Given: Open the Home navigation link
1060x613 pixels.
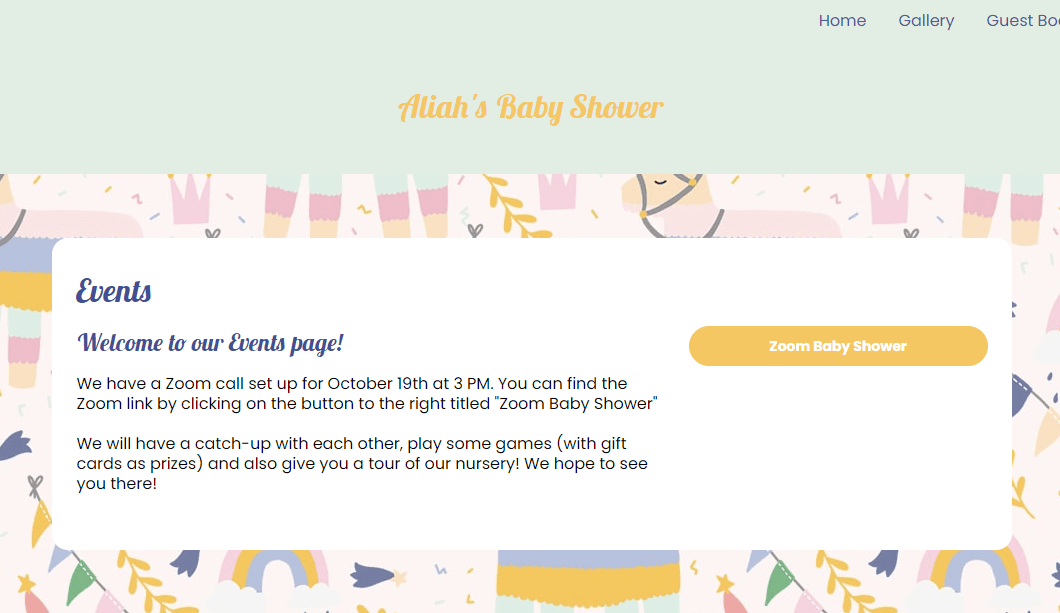Looking at the screenshot, I should (x=842, y=20).
